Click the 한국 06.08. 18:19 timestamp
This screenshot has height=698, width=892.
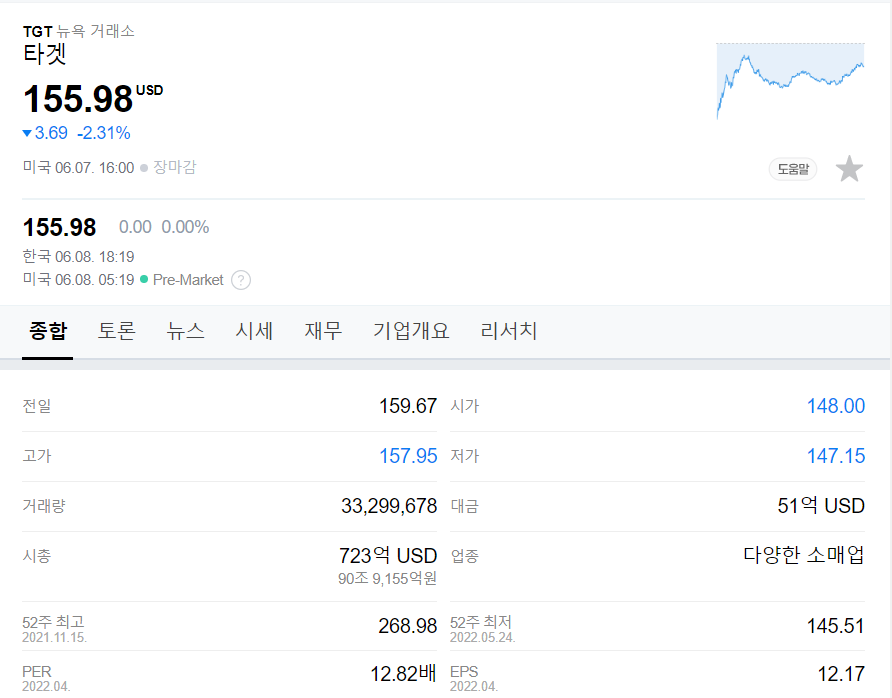79,257
